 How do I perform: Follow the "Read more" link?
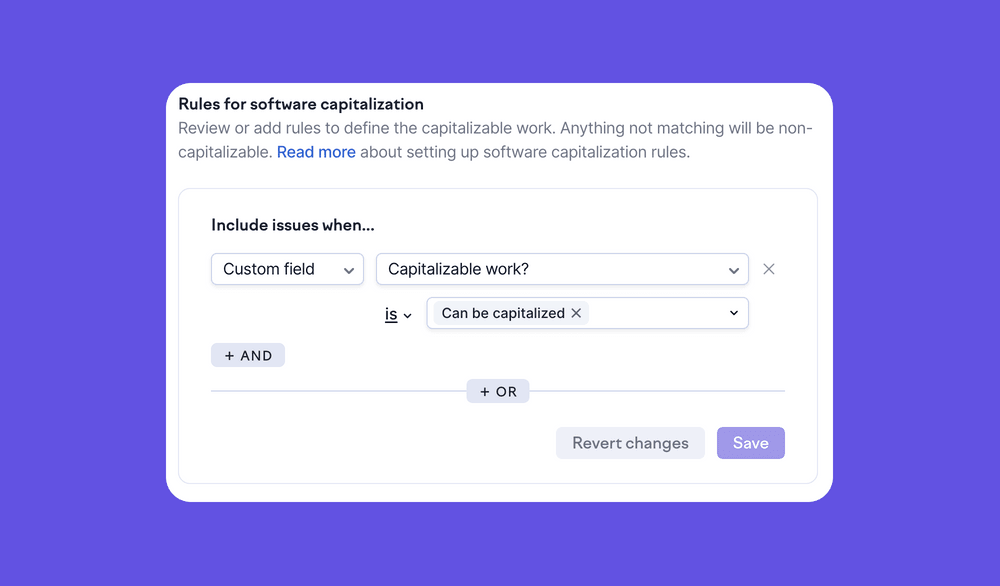click(x=316, y=151)
